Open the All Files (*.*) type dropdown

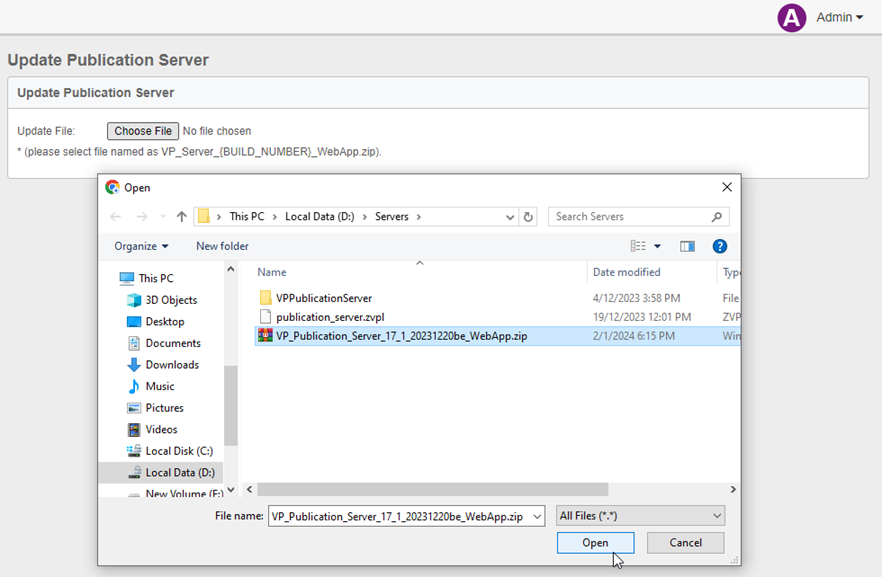[x=641, y=516]
